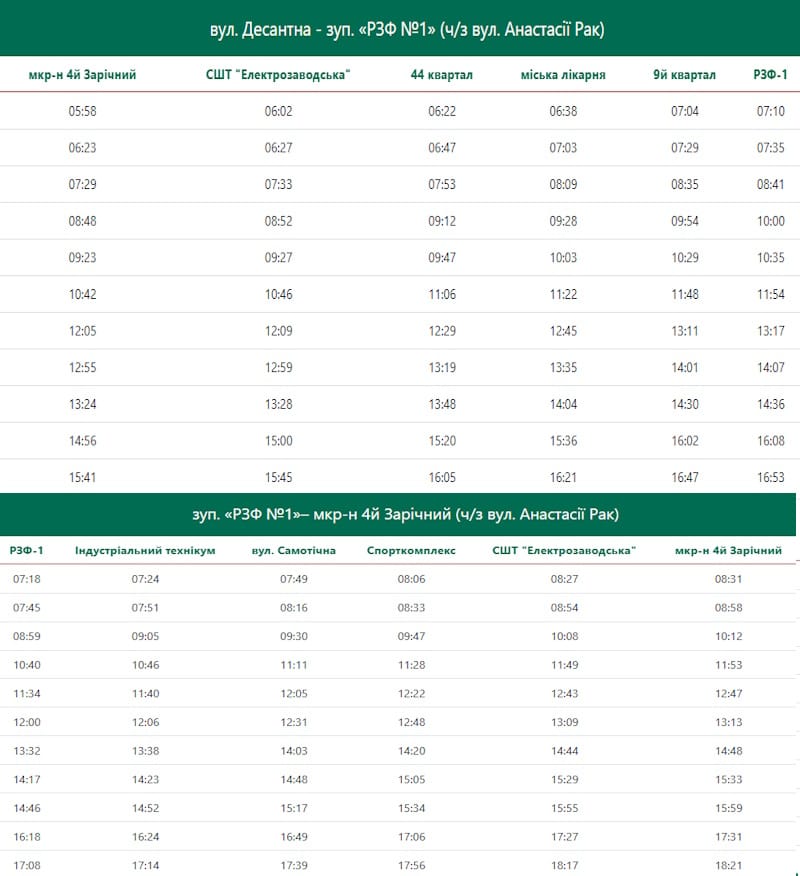Image resolution: width=800 pixels, height=876 pixels.
Task: Select the 44 квартал column header
Action: (x=441, y=75)
